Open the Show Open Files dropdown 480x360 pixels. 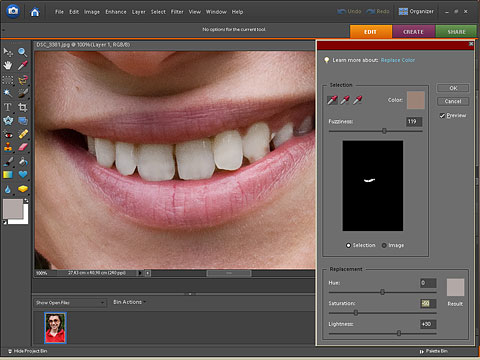tap(70, 303)
